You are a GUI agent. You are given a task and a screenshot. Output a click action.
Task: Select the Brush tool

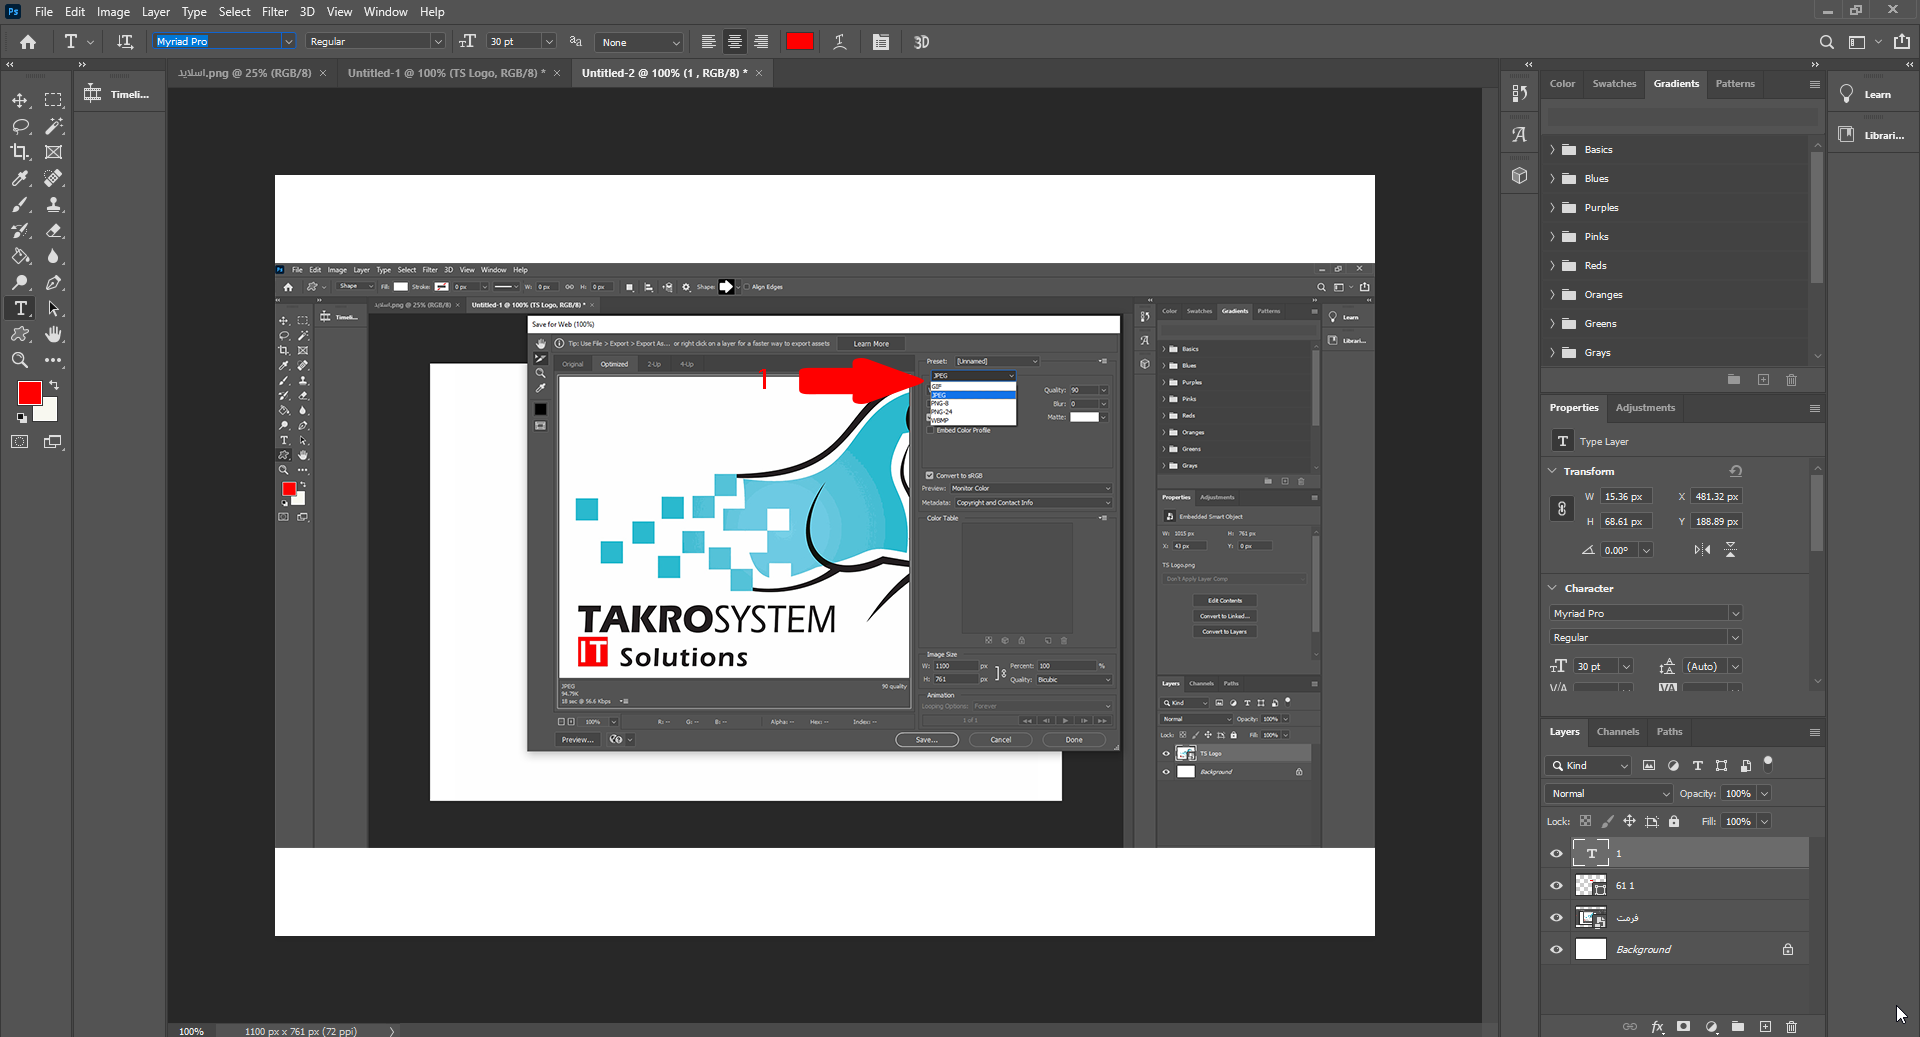point(20,204)
